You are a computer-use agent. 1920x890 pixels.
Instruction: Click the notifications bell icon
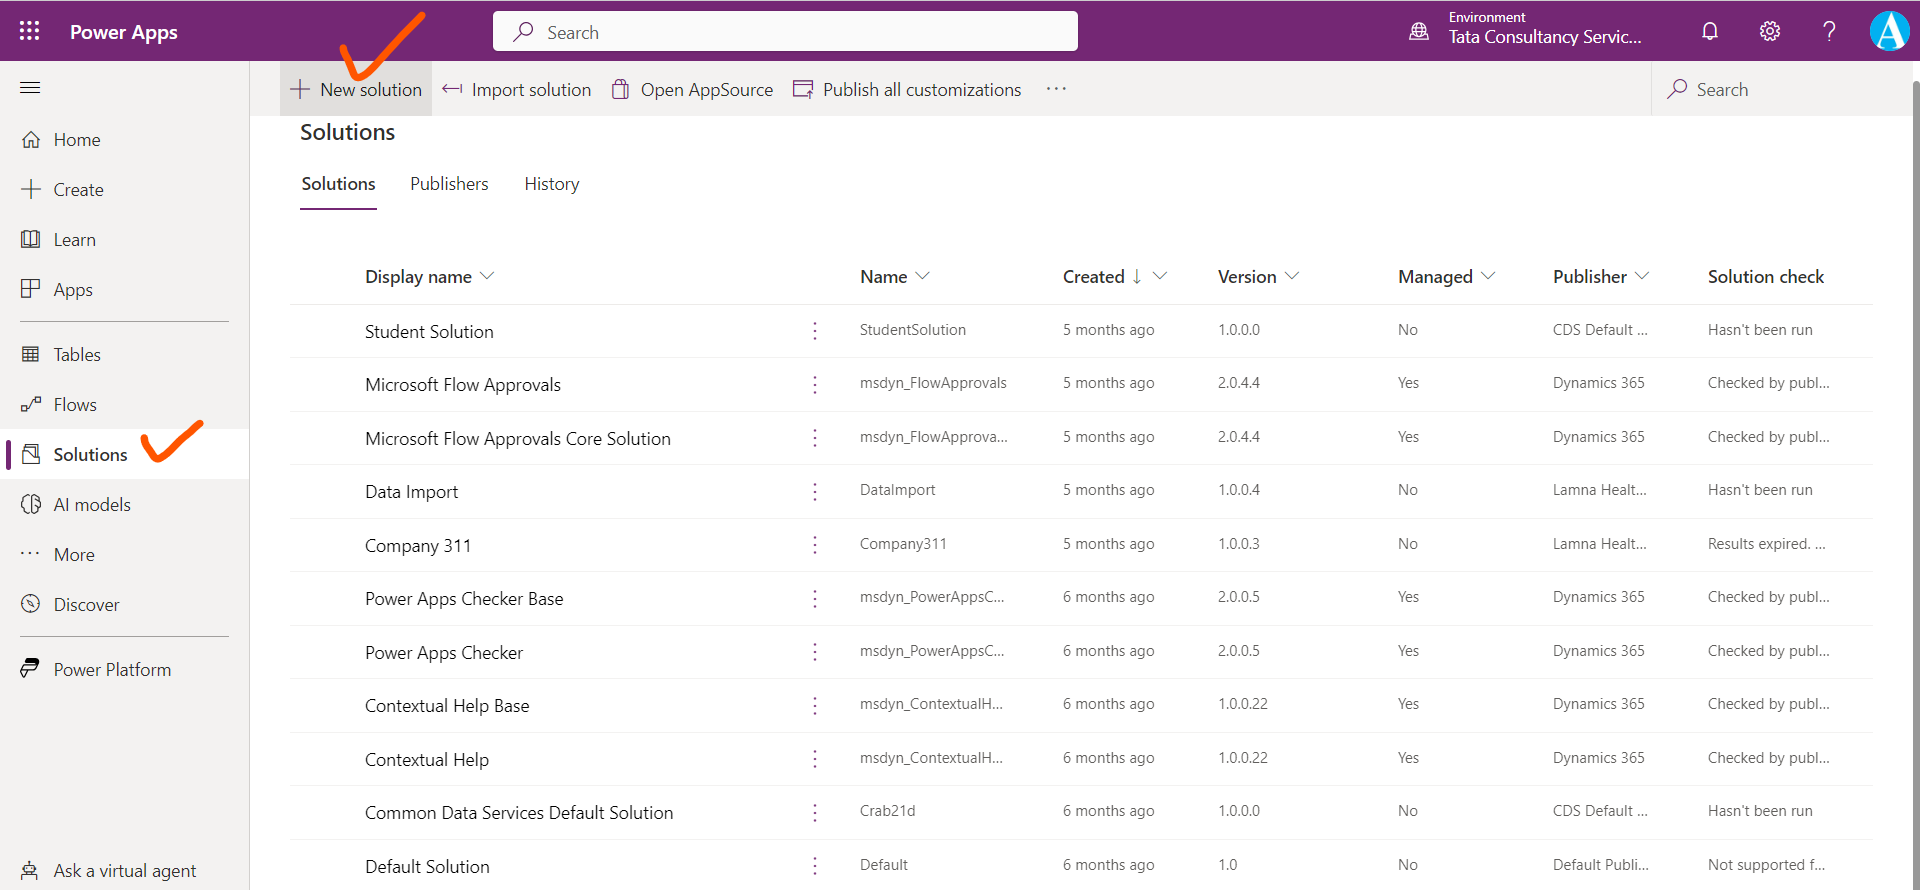click(1710, 31)
